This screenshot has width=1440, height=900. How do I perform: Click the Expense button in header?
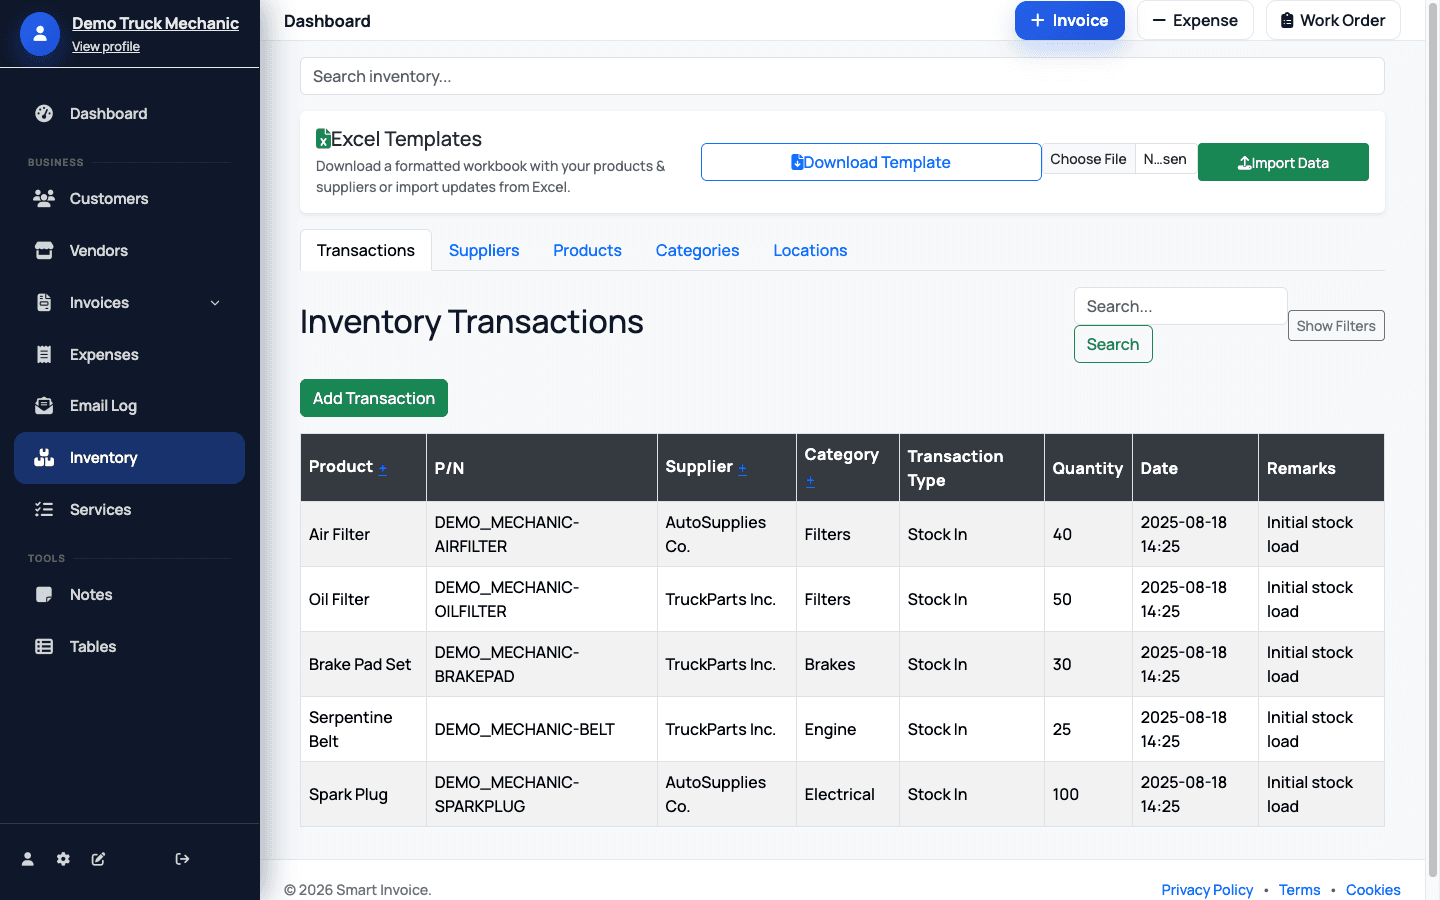(1195, 20)
